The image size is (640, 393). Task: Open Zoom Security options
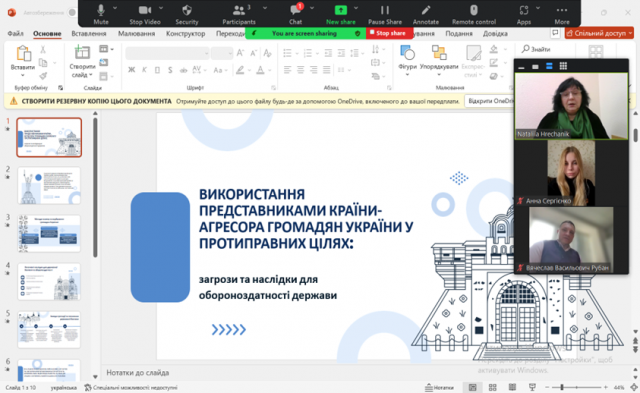tap(187, 14)
